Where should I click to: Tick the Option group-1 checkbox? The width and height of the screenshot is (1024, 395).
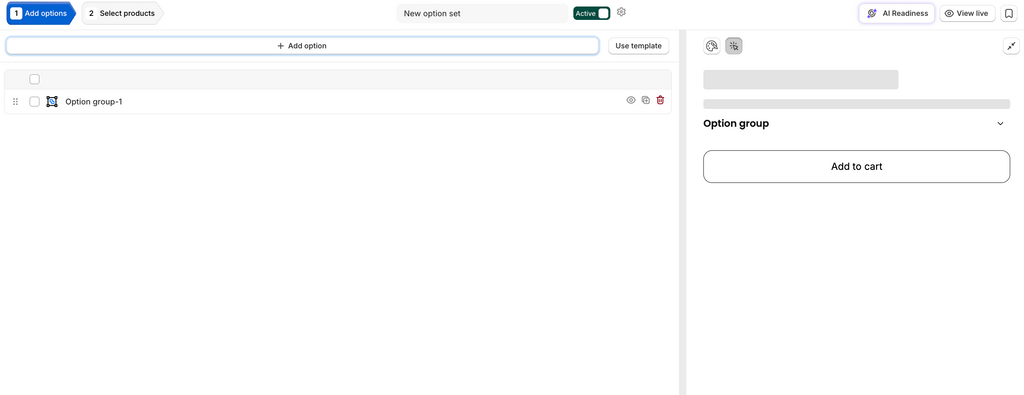tap(35, 101)
